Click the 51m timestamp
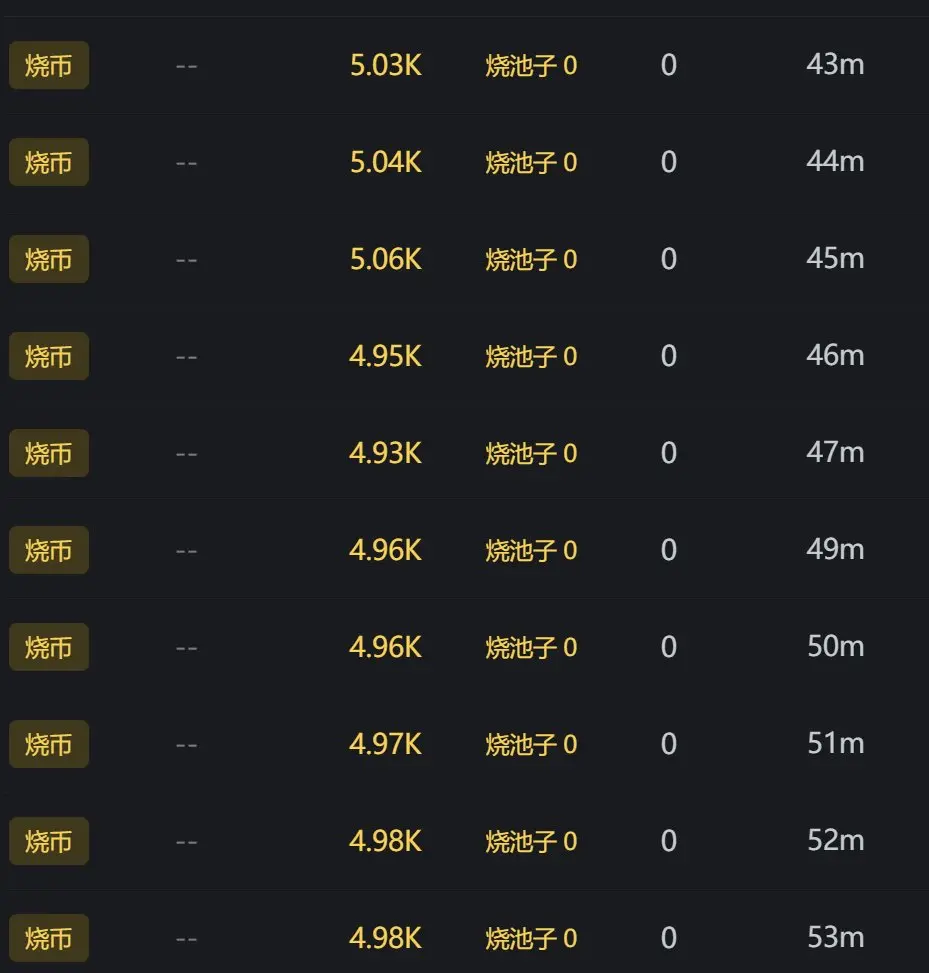Viewport: 929px width, 973px height. coord(835,743)
